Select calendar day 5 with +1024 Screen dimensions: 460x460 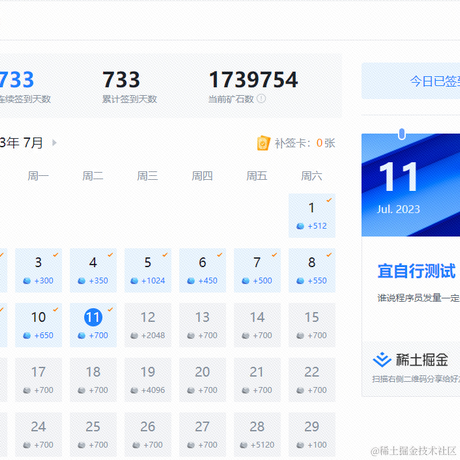point(148,270)
